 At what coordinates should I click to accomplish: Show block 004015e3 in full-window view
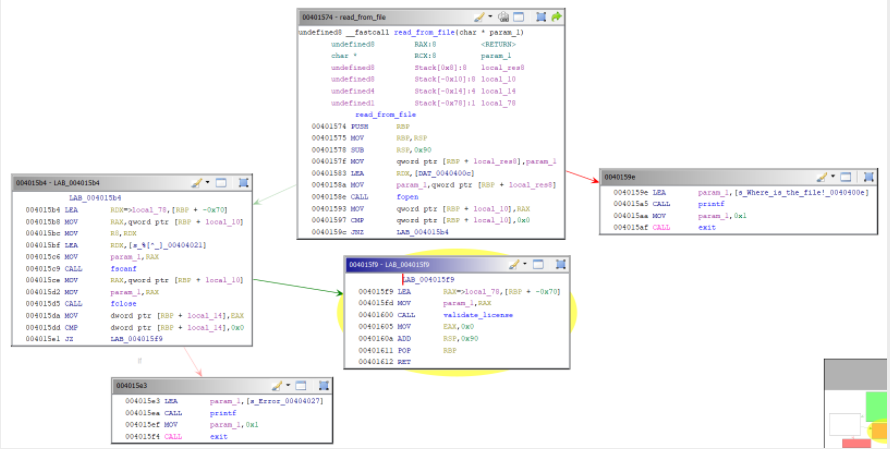pyautogui.click(x=302, y=385)
